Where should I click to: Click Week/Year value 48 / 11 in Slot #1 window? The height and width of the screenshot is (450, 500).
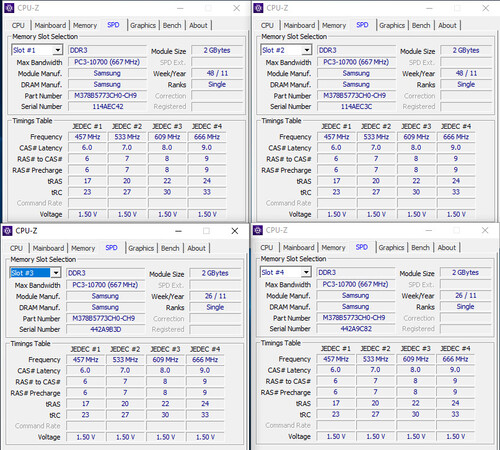[217, 73]
